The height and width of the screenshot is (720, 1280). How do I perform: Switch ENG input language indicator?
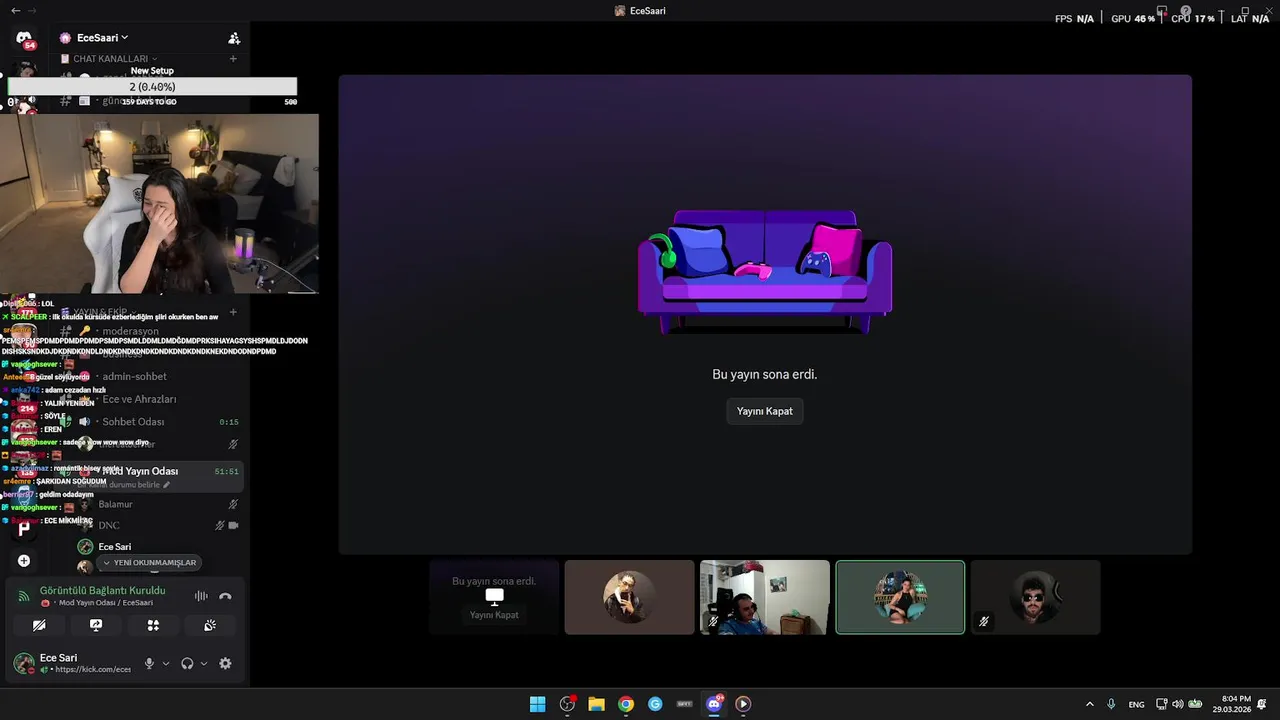click(x=1137, y=704)
